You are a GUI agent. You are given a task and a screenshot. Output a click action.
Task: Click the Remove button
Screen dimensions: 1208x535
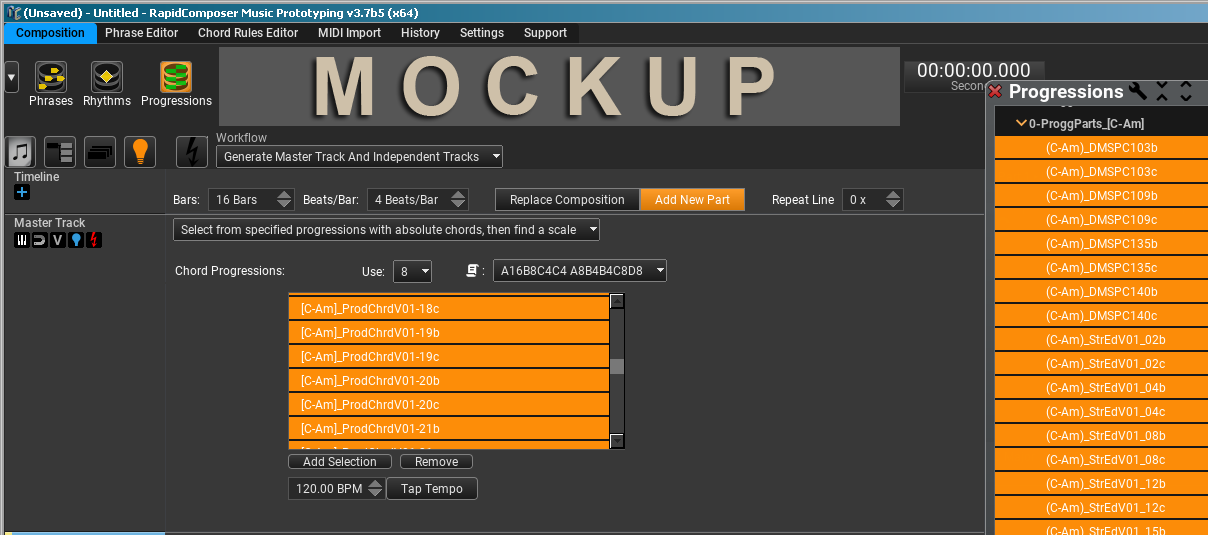click(436, 462)
